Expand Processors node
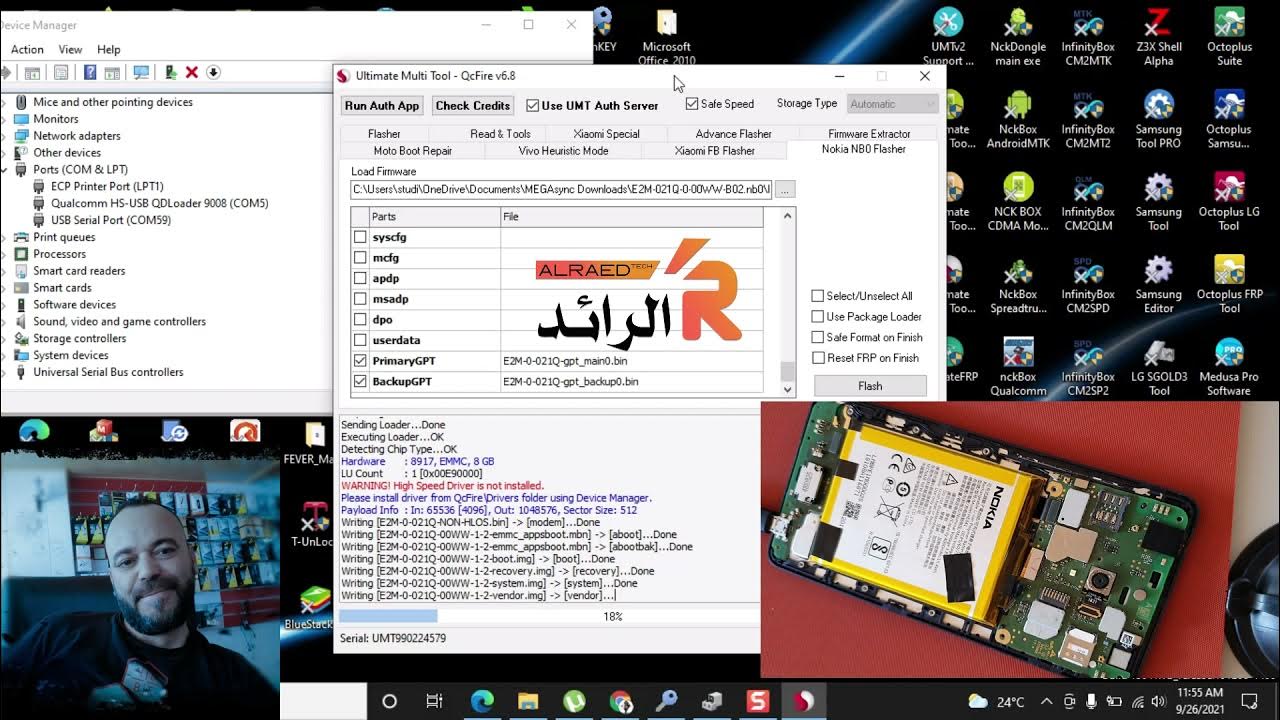The height and width of the screenshot is (720, 1280). (x=6, y=254)
